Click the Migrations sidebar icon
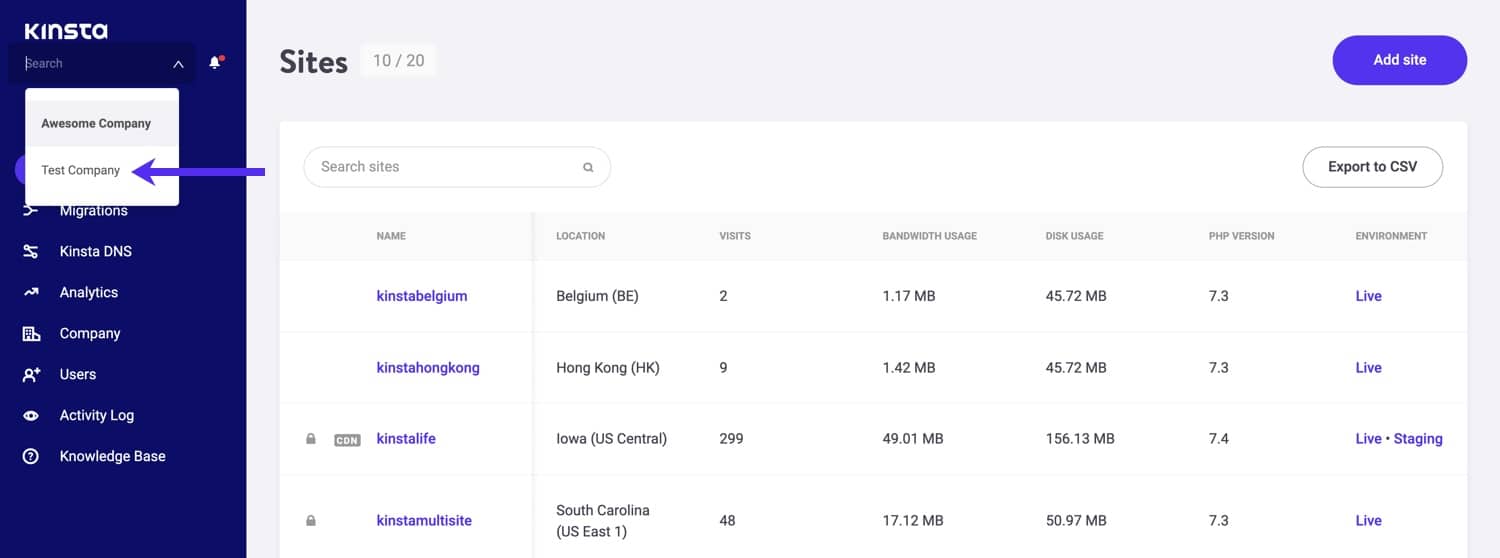 click(x=31, y=210)
